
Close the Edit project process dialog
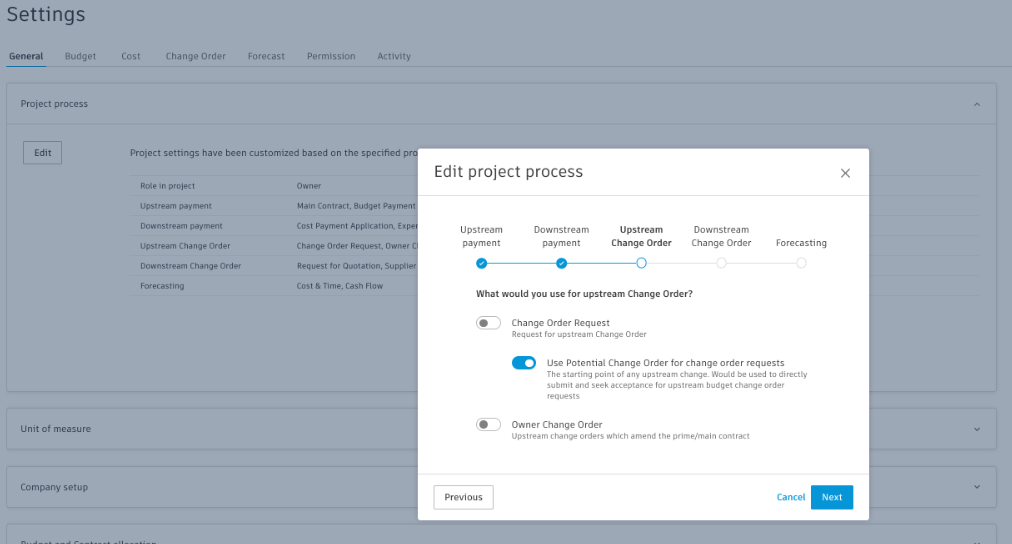[845, 173]
